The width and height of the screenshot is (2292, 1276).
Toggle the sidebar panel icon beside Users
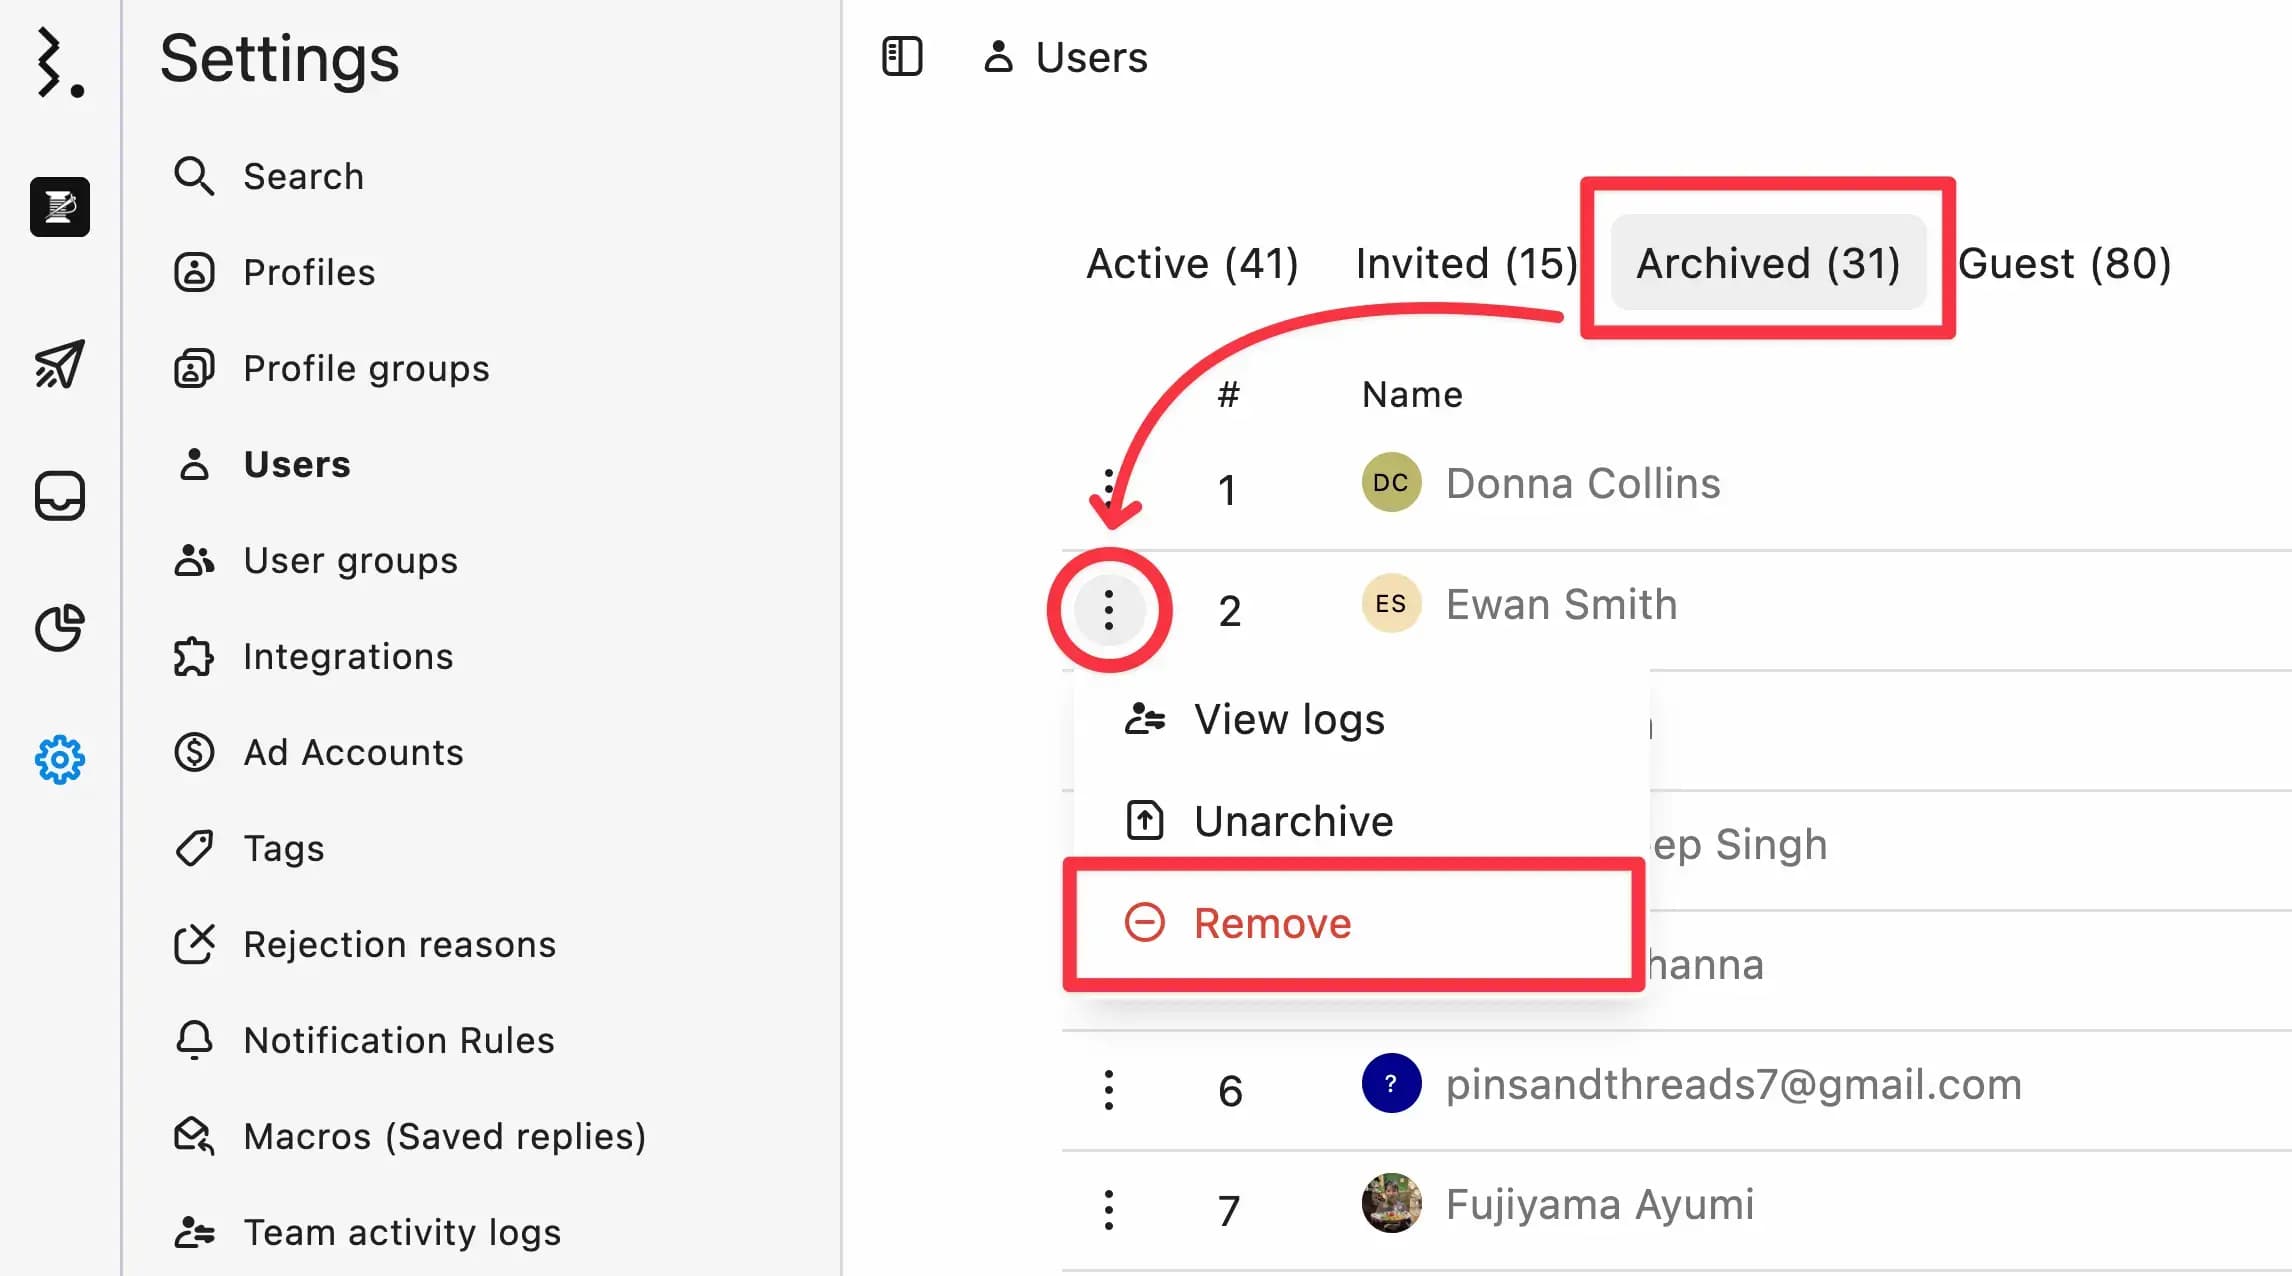click(x=902, y=56)
